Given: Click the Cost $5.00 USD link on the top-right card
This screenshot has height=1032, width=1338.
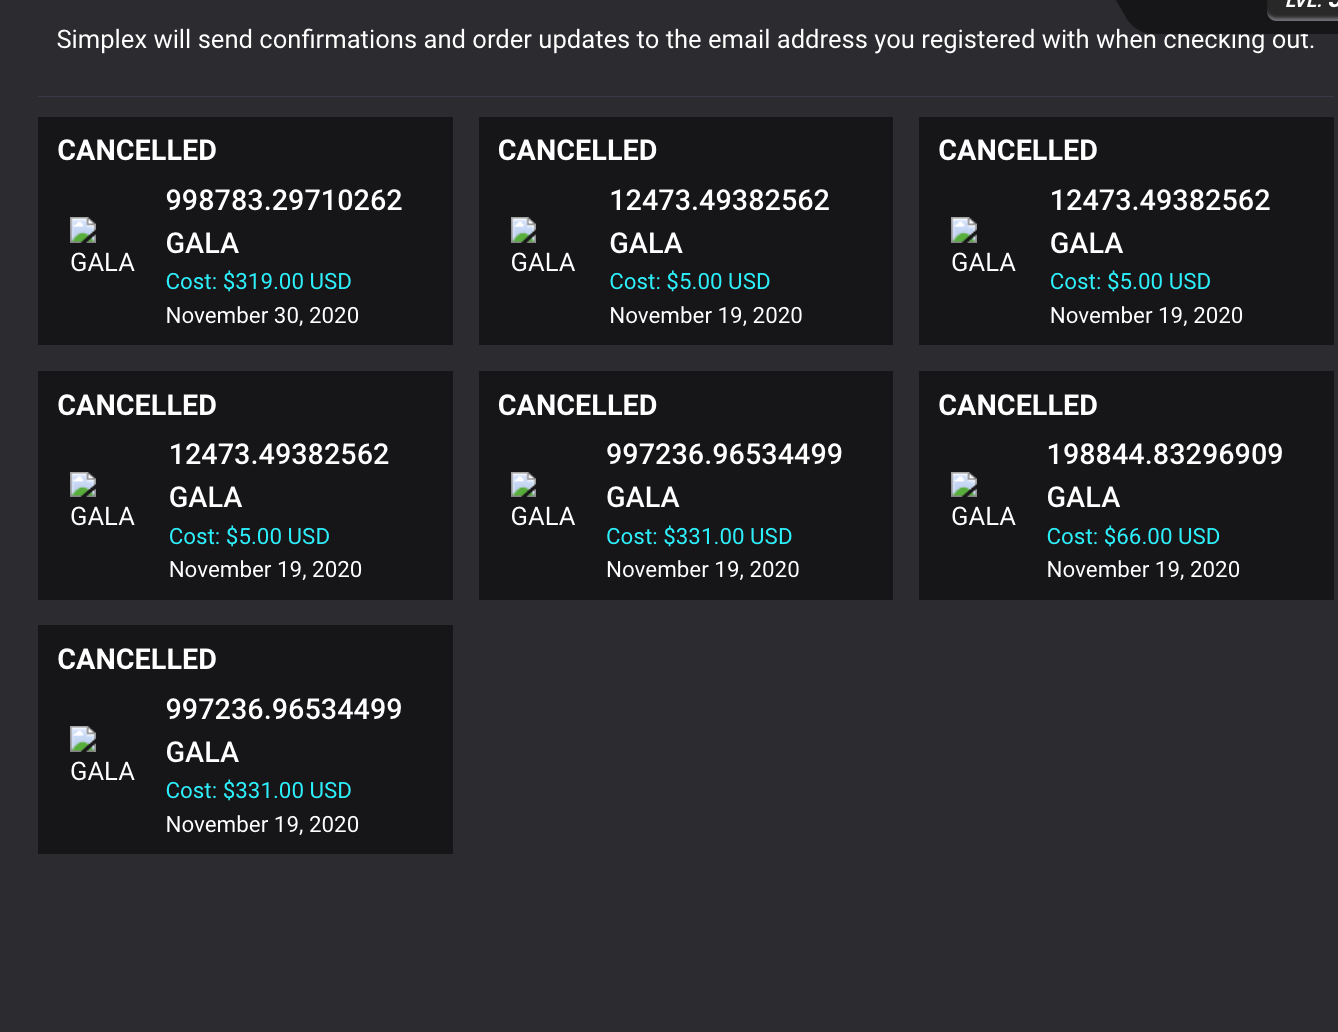Looking at the screenshot, I should tap(1130, 281).
